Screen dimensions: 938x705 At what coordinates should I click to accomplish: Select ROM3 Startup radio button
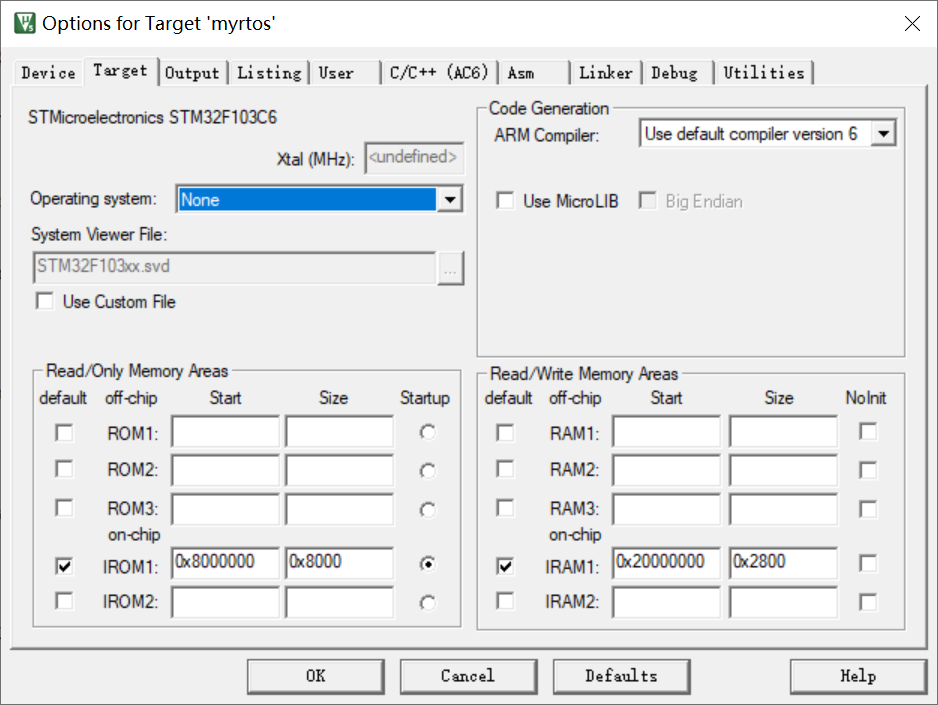coord(428,510)
